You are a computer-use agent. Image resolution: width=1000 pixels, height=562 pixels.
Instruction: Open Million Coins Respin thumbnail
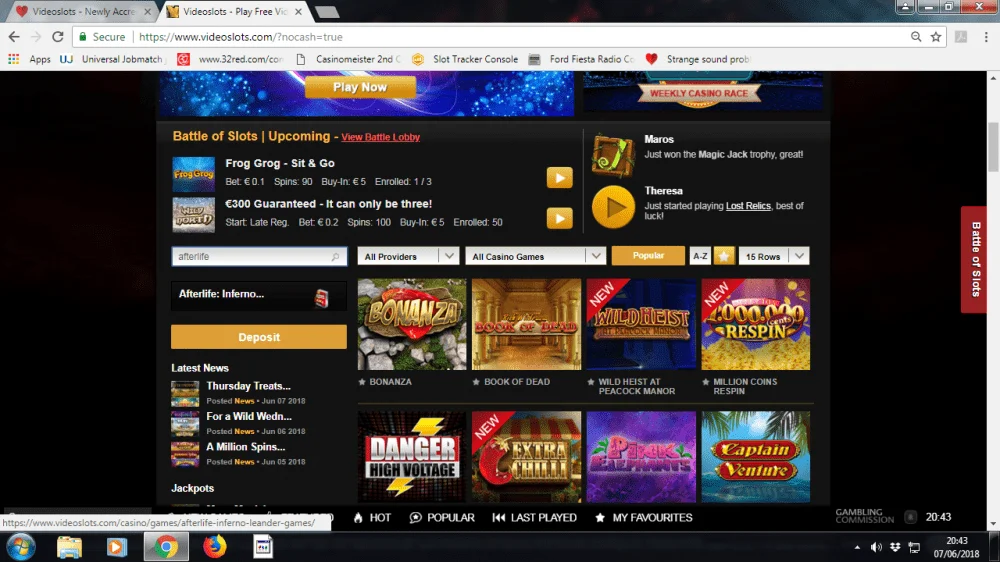756,324
